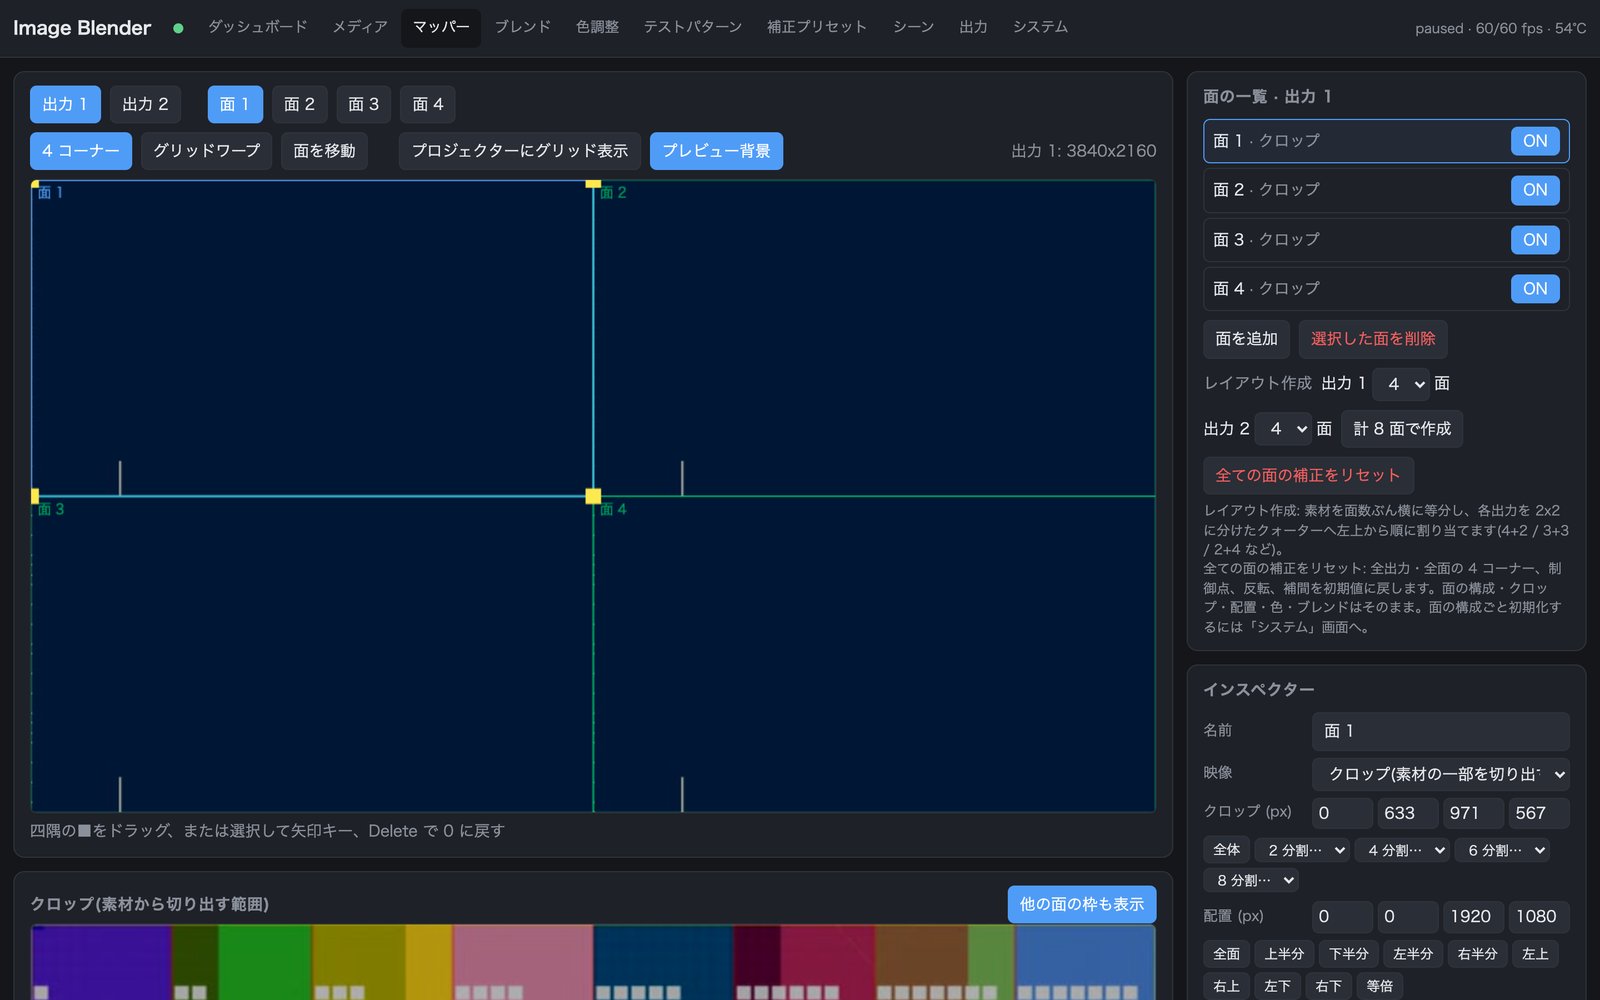1600x1000 pixels.
Task: Select 面 4 · クロップ row in list
Action: pyautogui.click(x=1386, y=289)
